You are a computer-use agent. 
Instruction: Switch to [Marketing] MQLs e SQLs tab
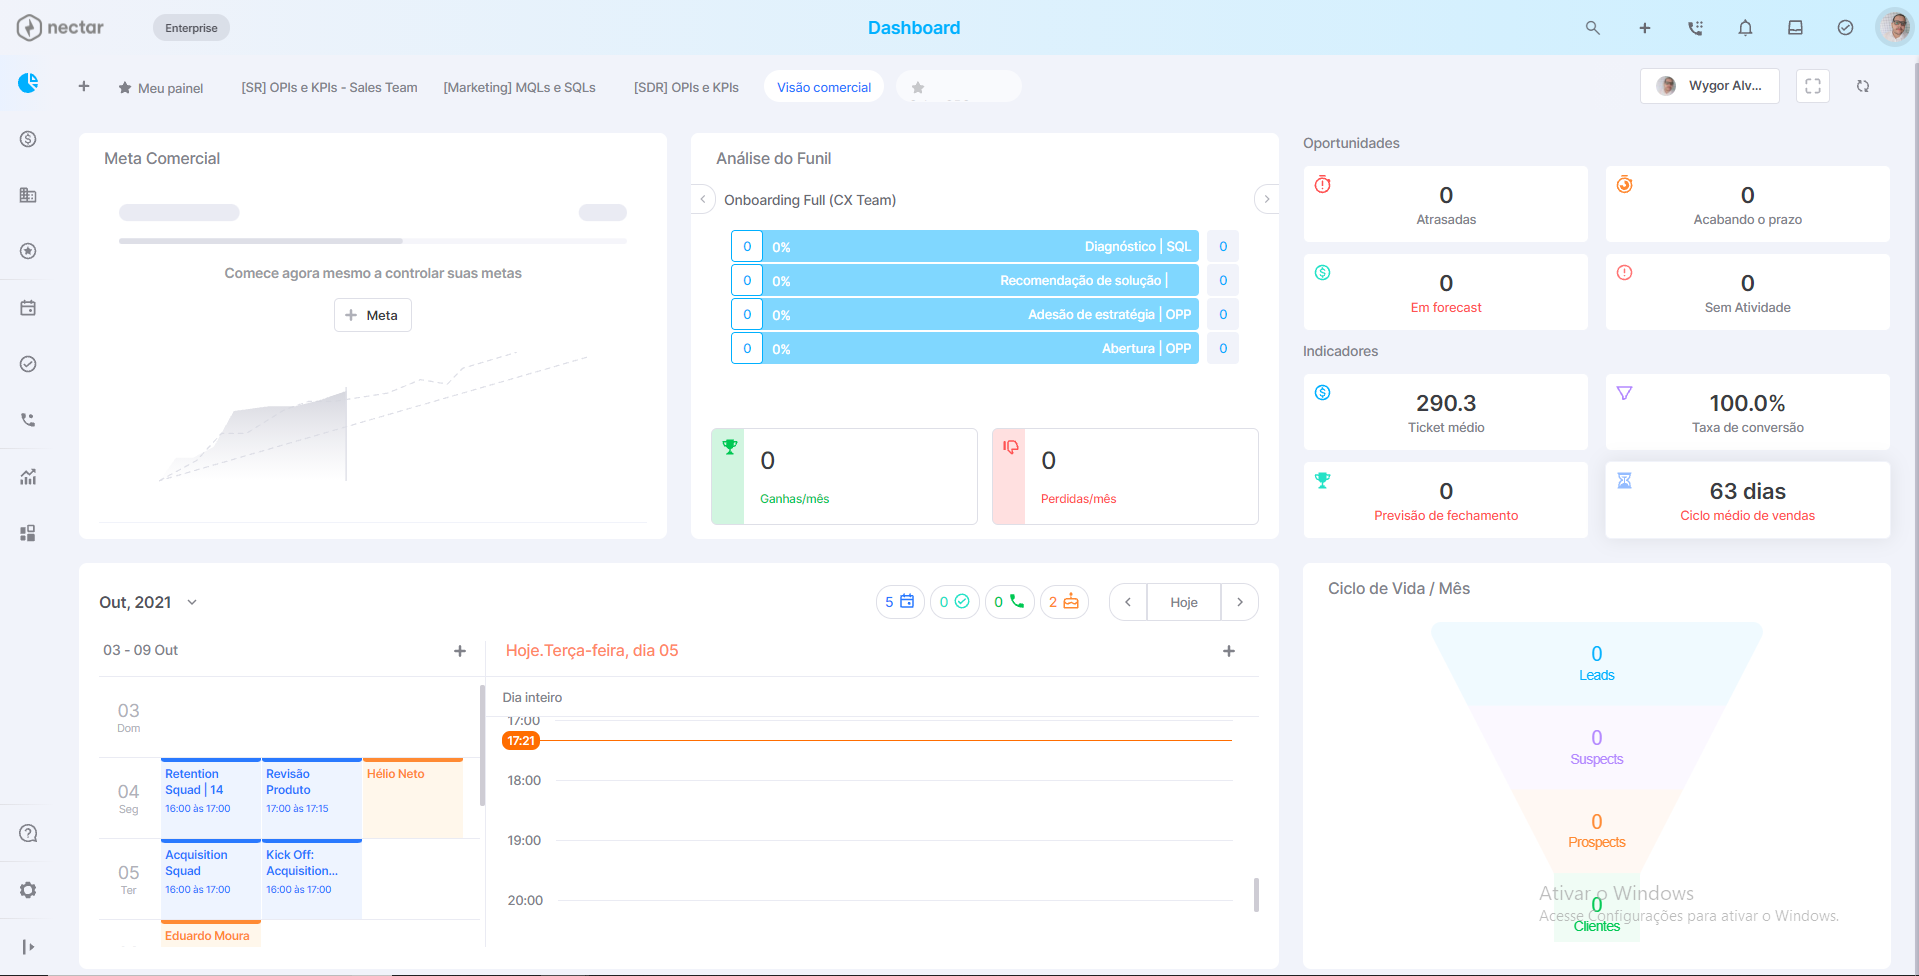520,87
